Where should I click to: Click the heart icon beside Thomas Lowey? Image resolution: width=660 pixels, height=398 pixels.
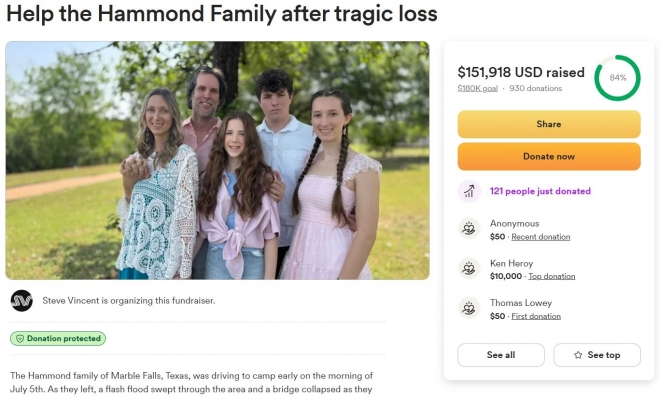pyautogui.click(x=469, y=308)
